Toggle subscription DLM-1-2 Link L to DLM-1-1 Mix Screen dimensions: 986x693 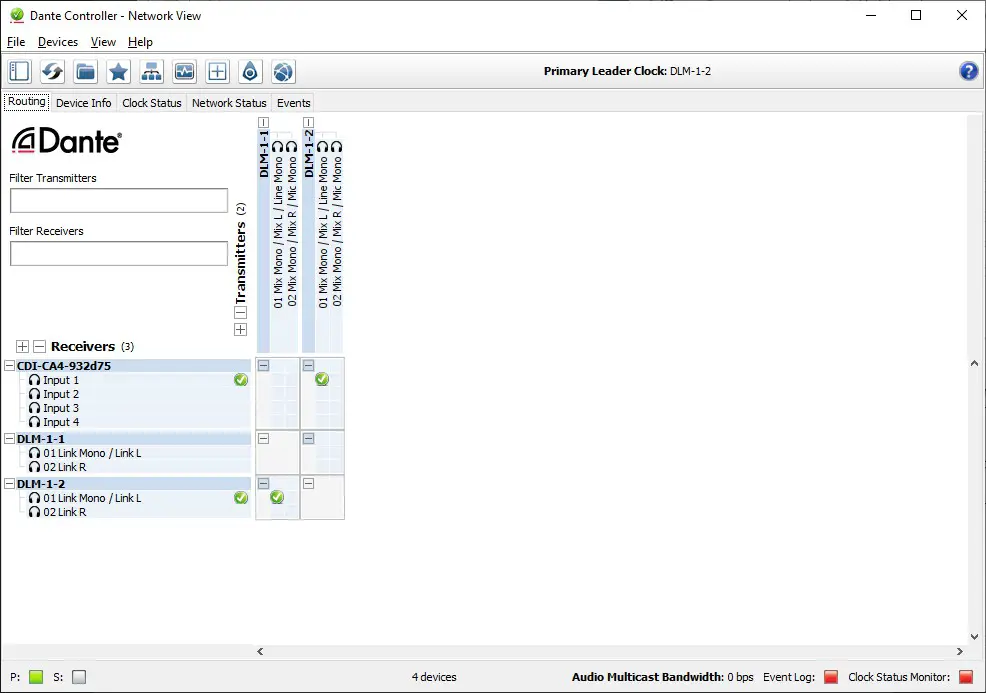(x=277, y=497)
